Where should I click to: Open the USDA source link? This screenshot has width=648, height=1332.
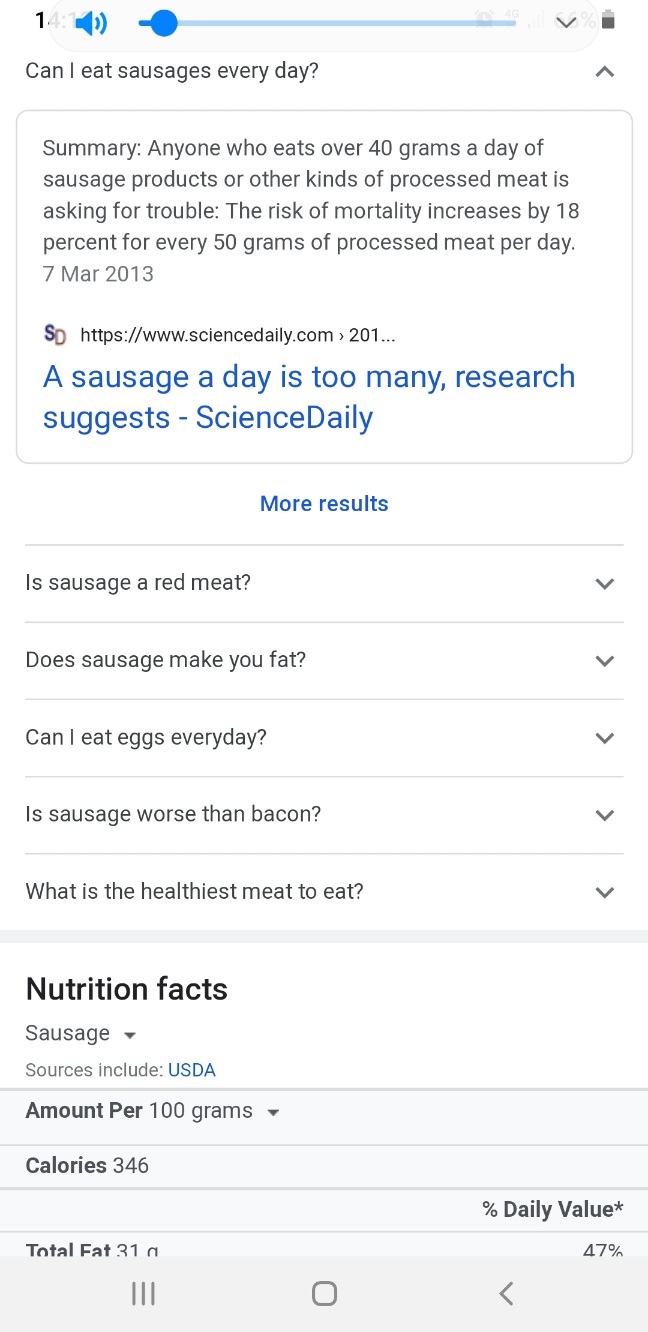pyautogui.click(x=192, y=1070)
